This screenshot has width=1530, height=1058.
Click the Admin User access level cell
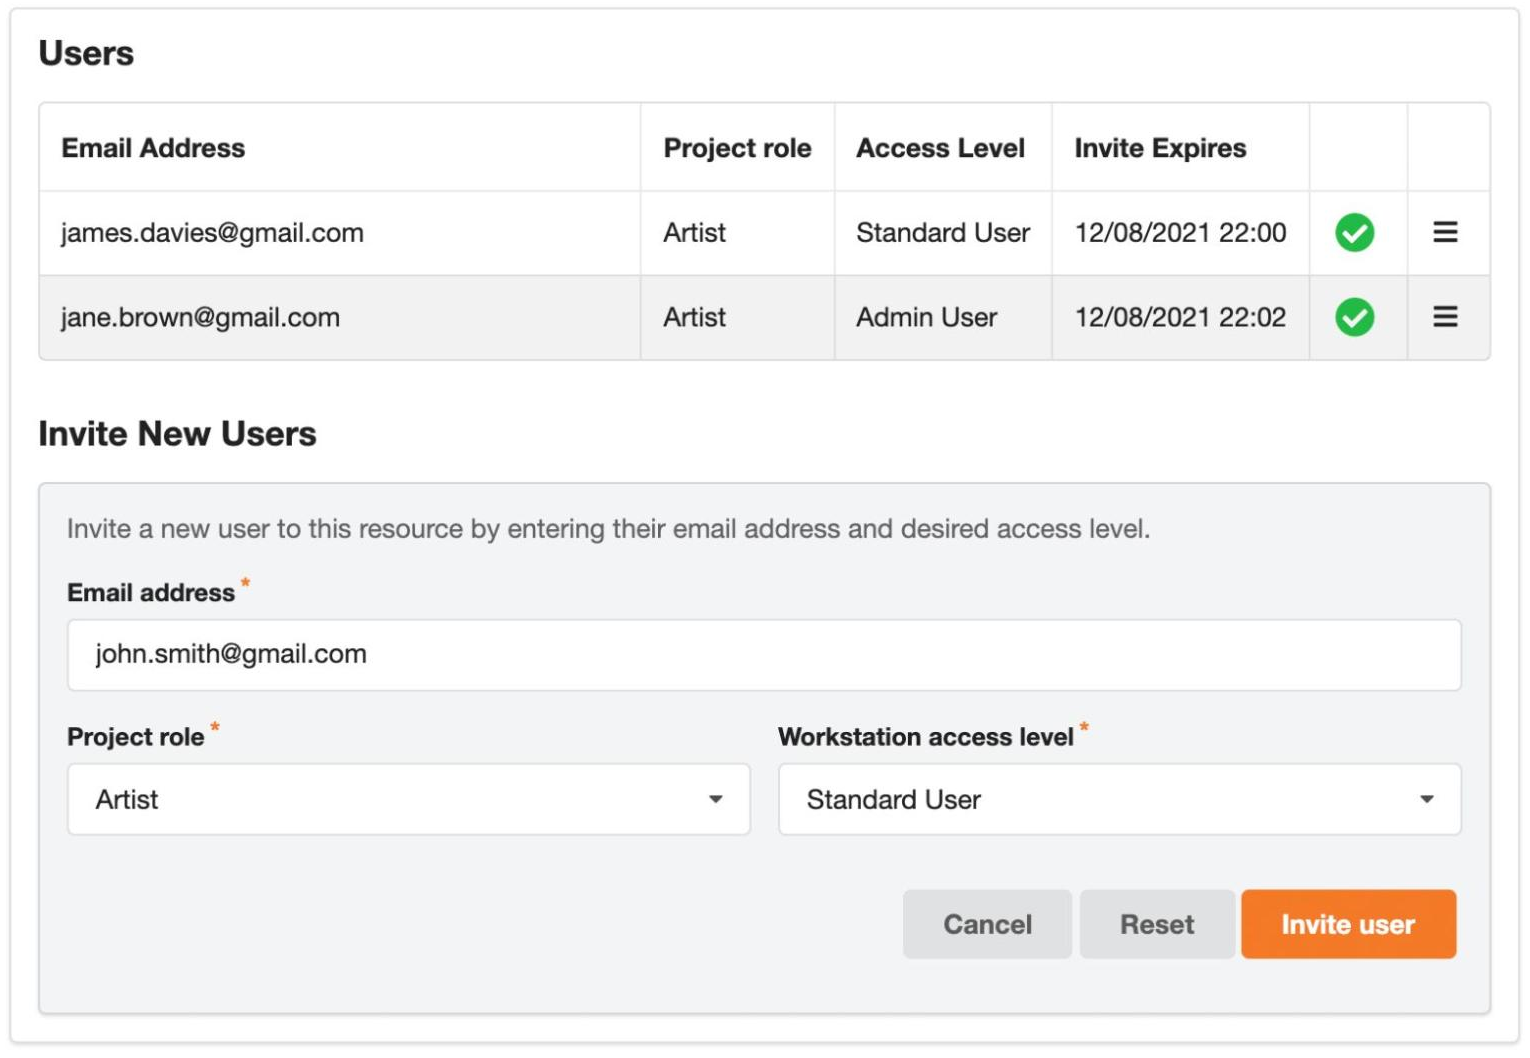tap(926, 318)
